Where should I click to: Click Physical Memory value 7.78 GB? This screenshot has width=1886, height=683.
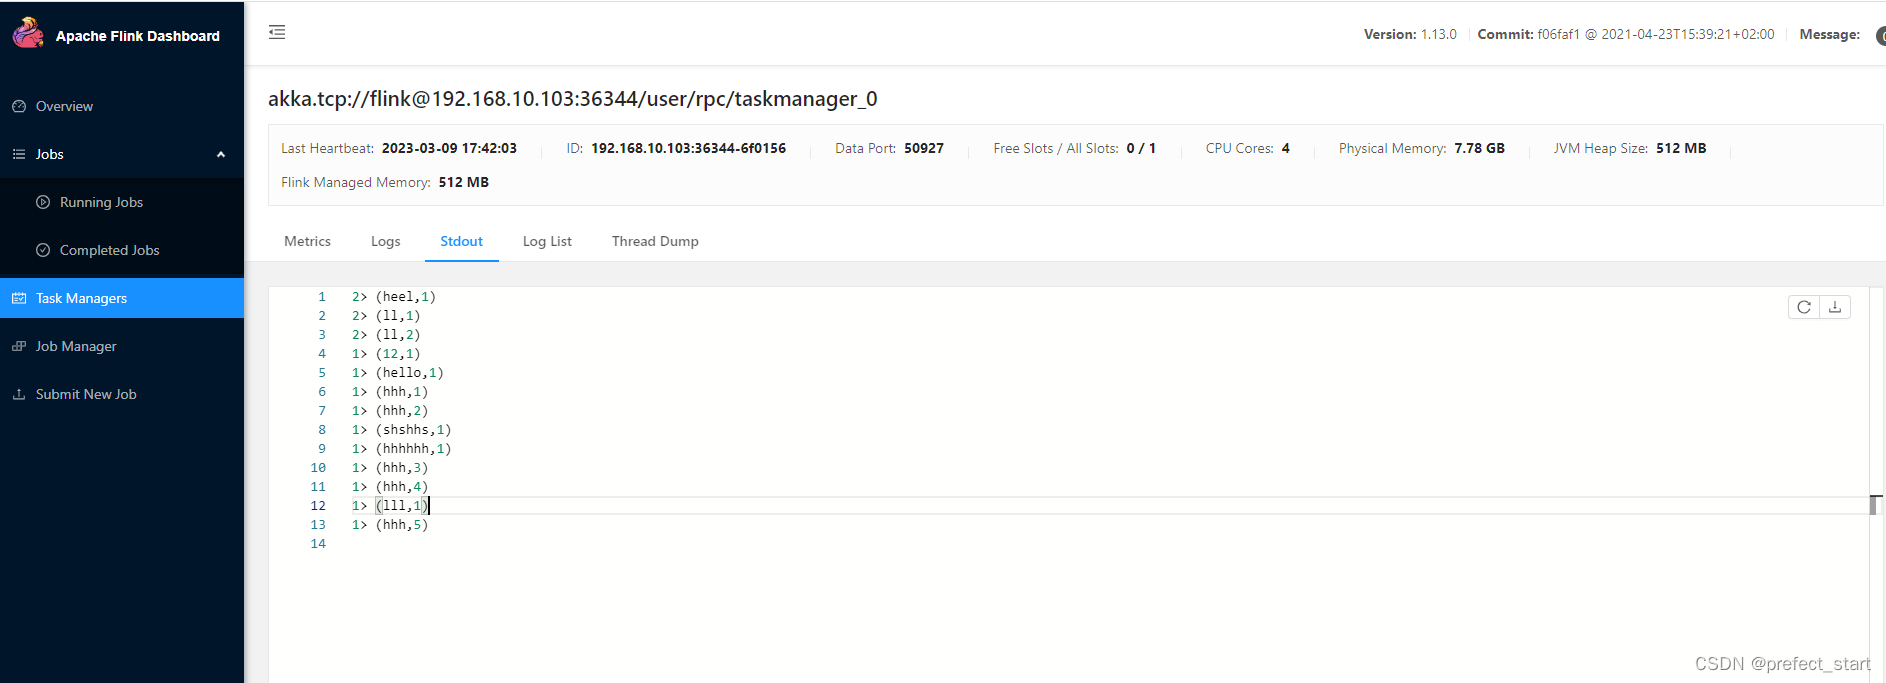click(x=1479, y=148)
